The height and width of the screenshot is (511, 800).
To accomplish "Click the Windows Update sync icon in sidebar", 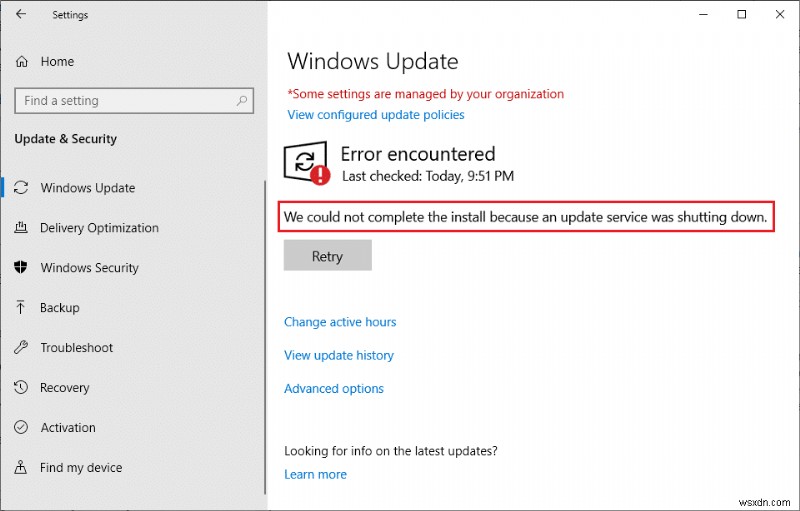I will (21, 188).
